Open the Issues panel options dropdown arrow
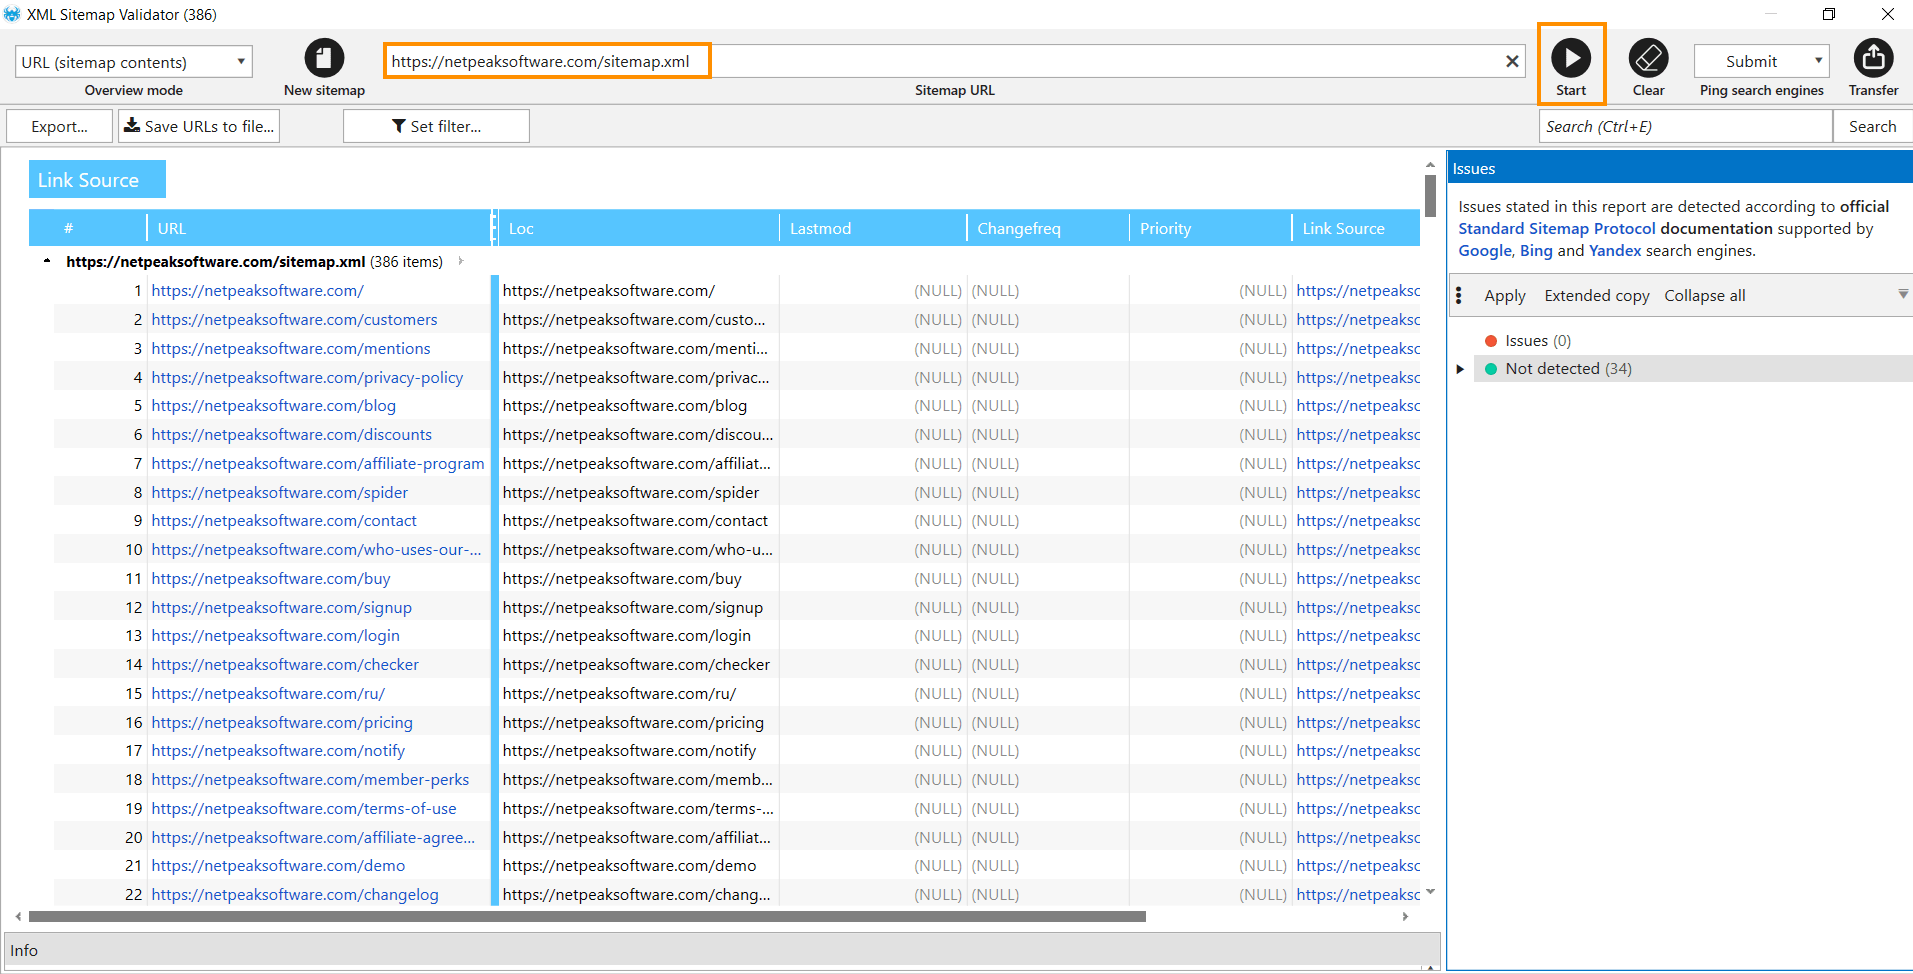 pyautogui.click(x=1902, y=294)
